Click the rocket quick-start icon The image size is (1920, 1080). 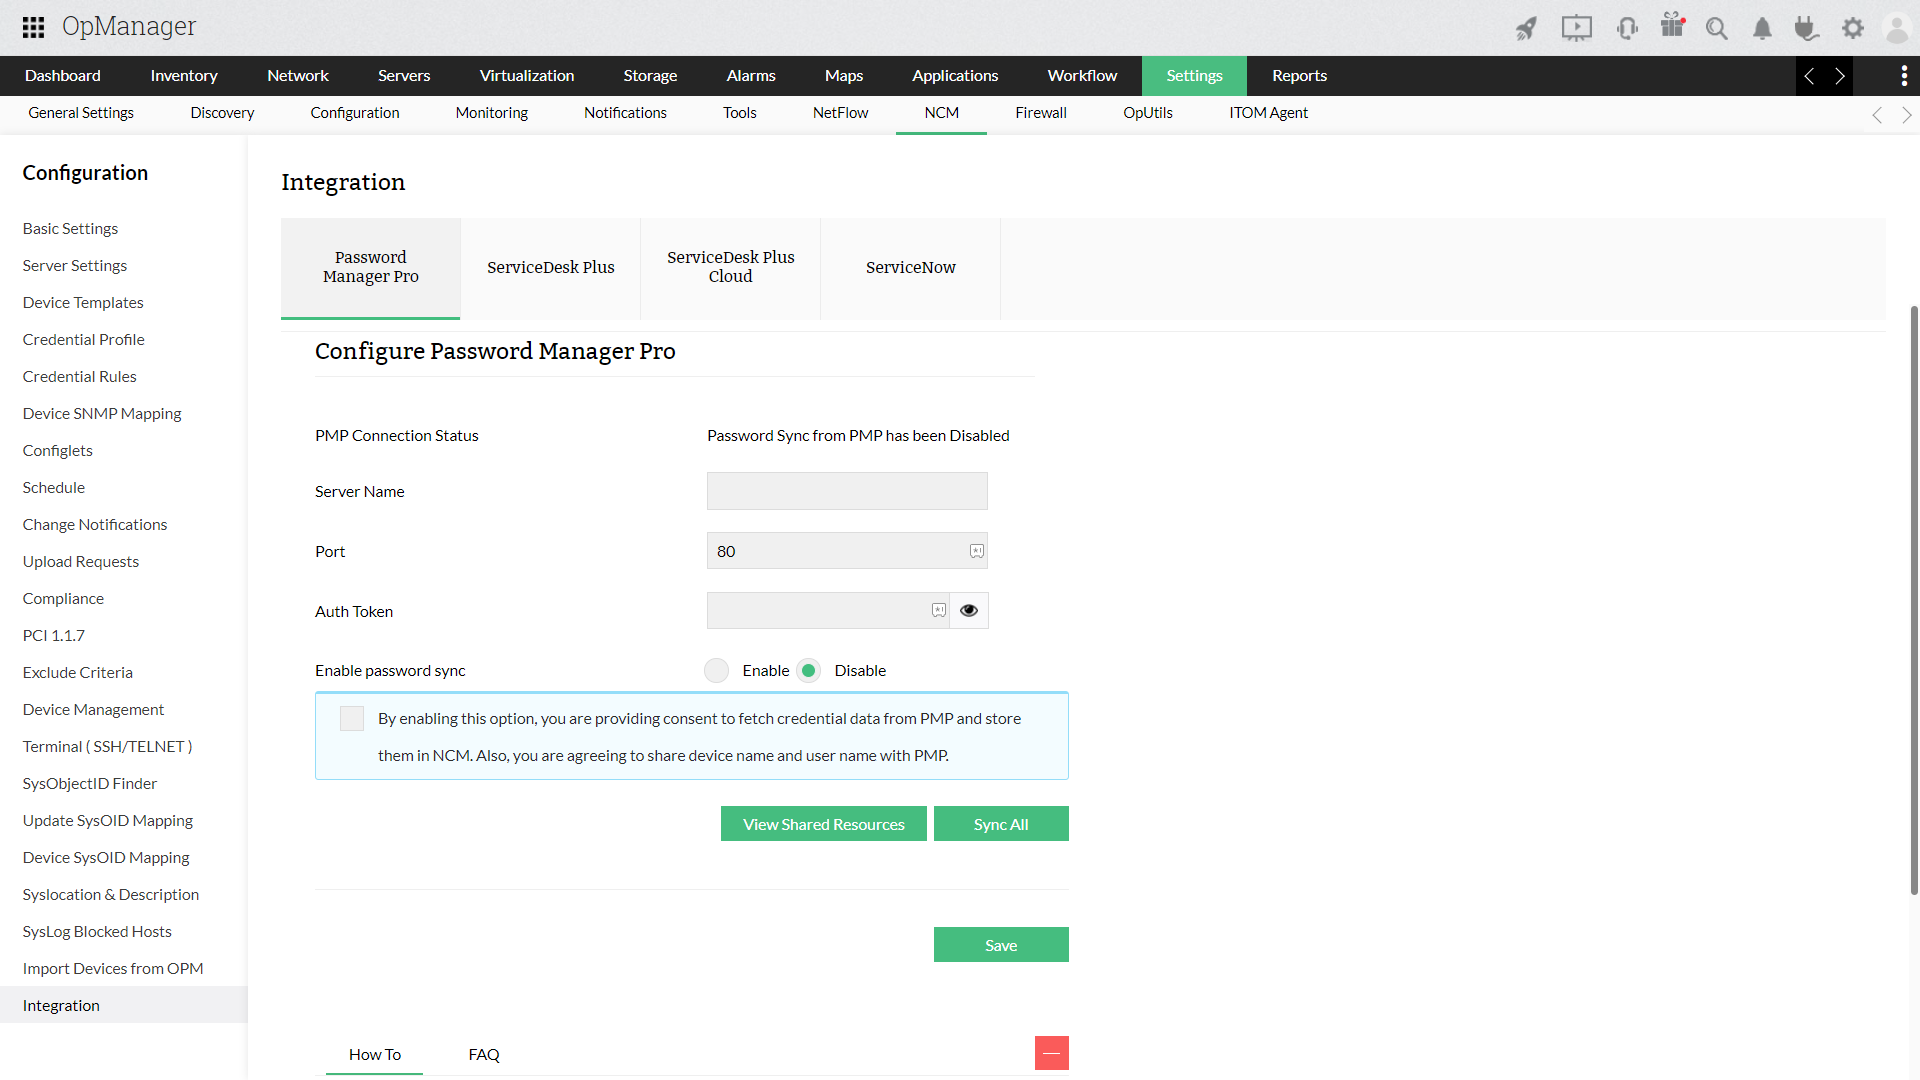point(1526,28)
